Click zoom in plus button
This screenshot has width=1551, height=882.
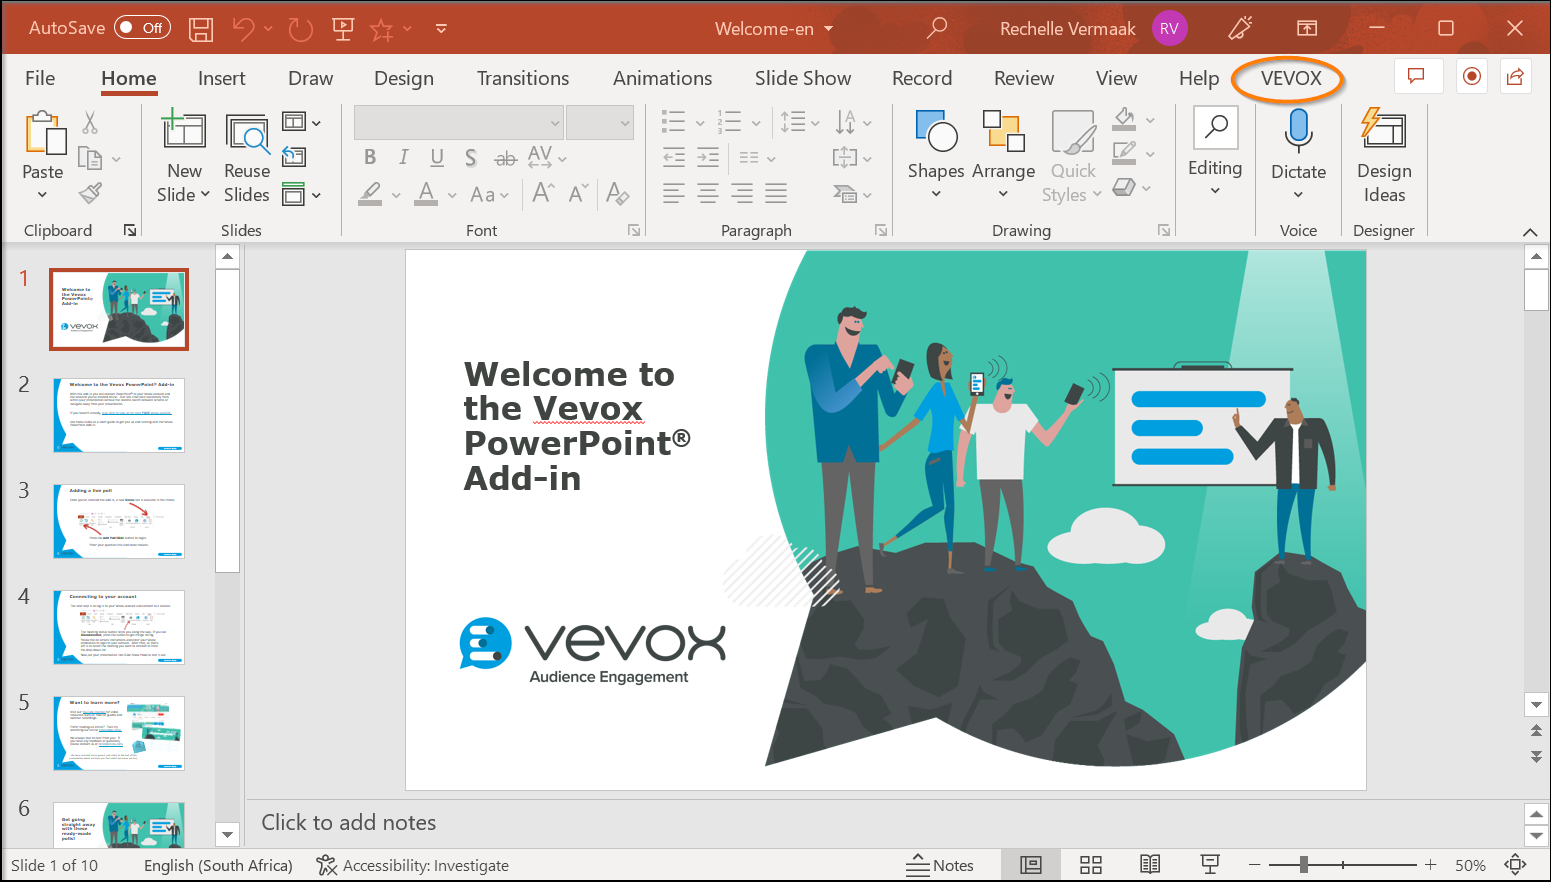[x=1431, y=864]
